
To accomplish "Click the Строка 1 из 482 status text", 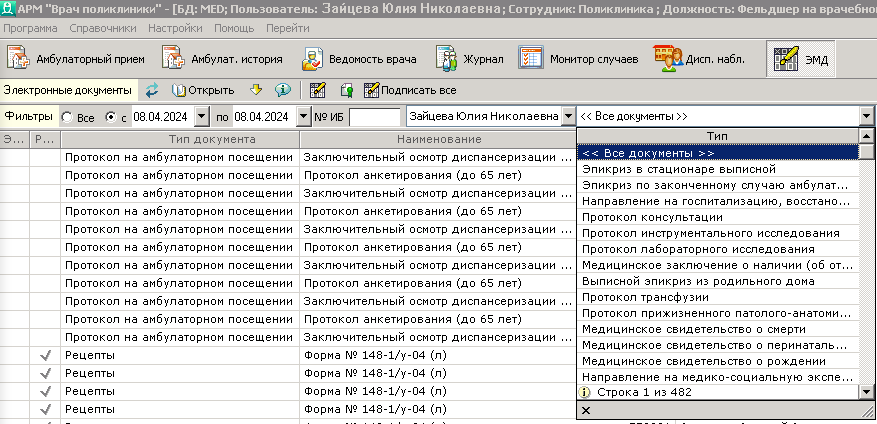I will click(644, 392).
